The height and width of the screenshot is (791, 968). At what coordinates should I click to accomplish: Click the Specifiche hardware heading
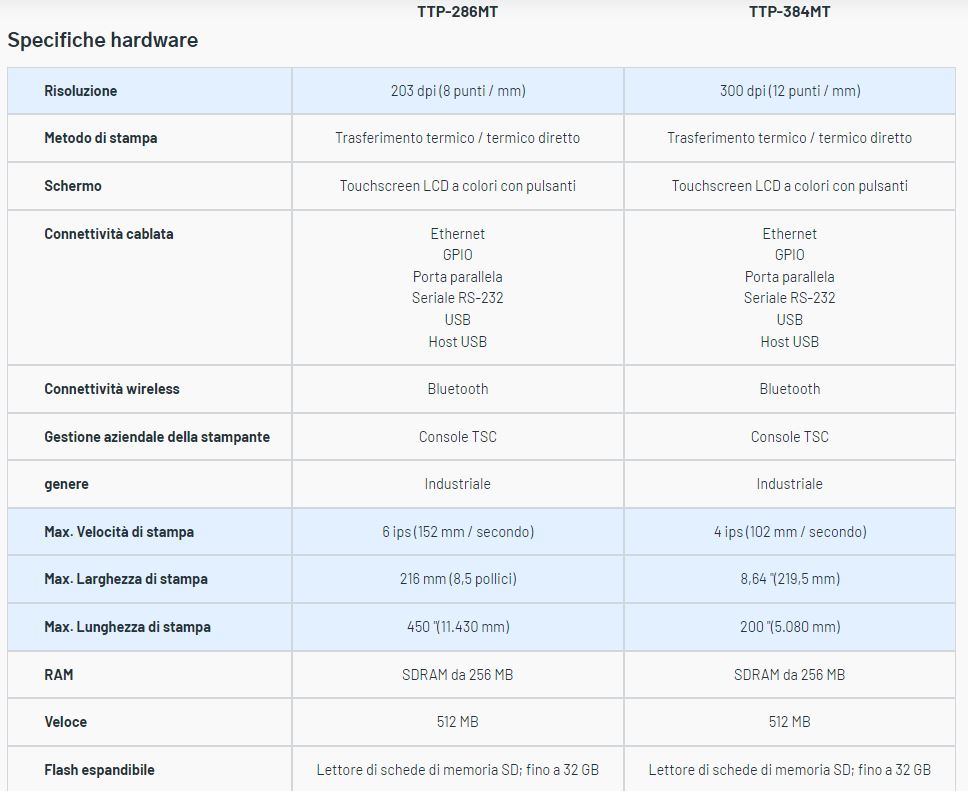coord(103,40)
